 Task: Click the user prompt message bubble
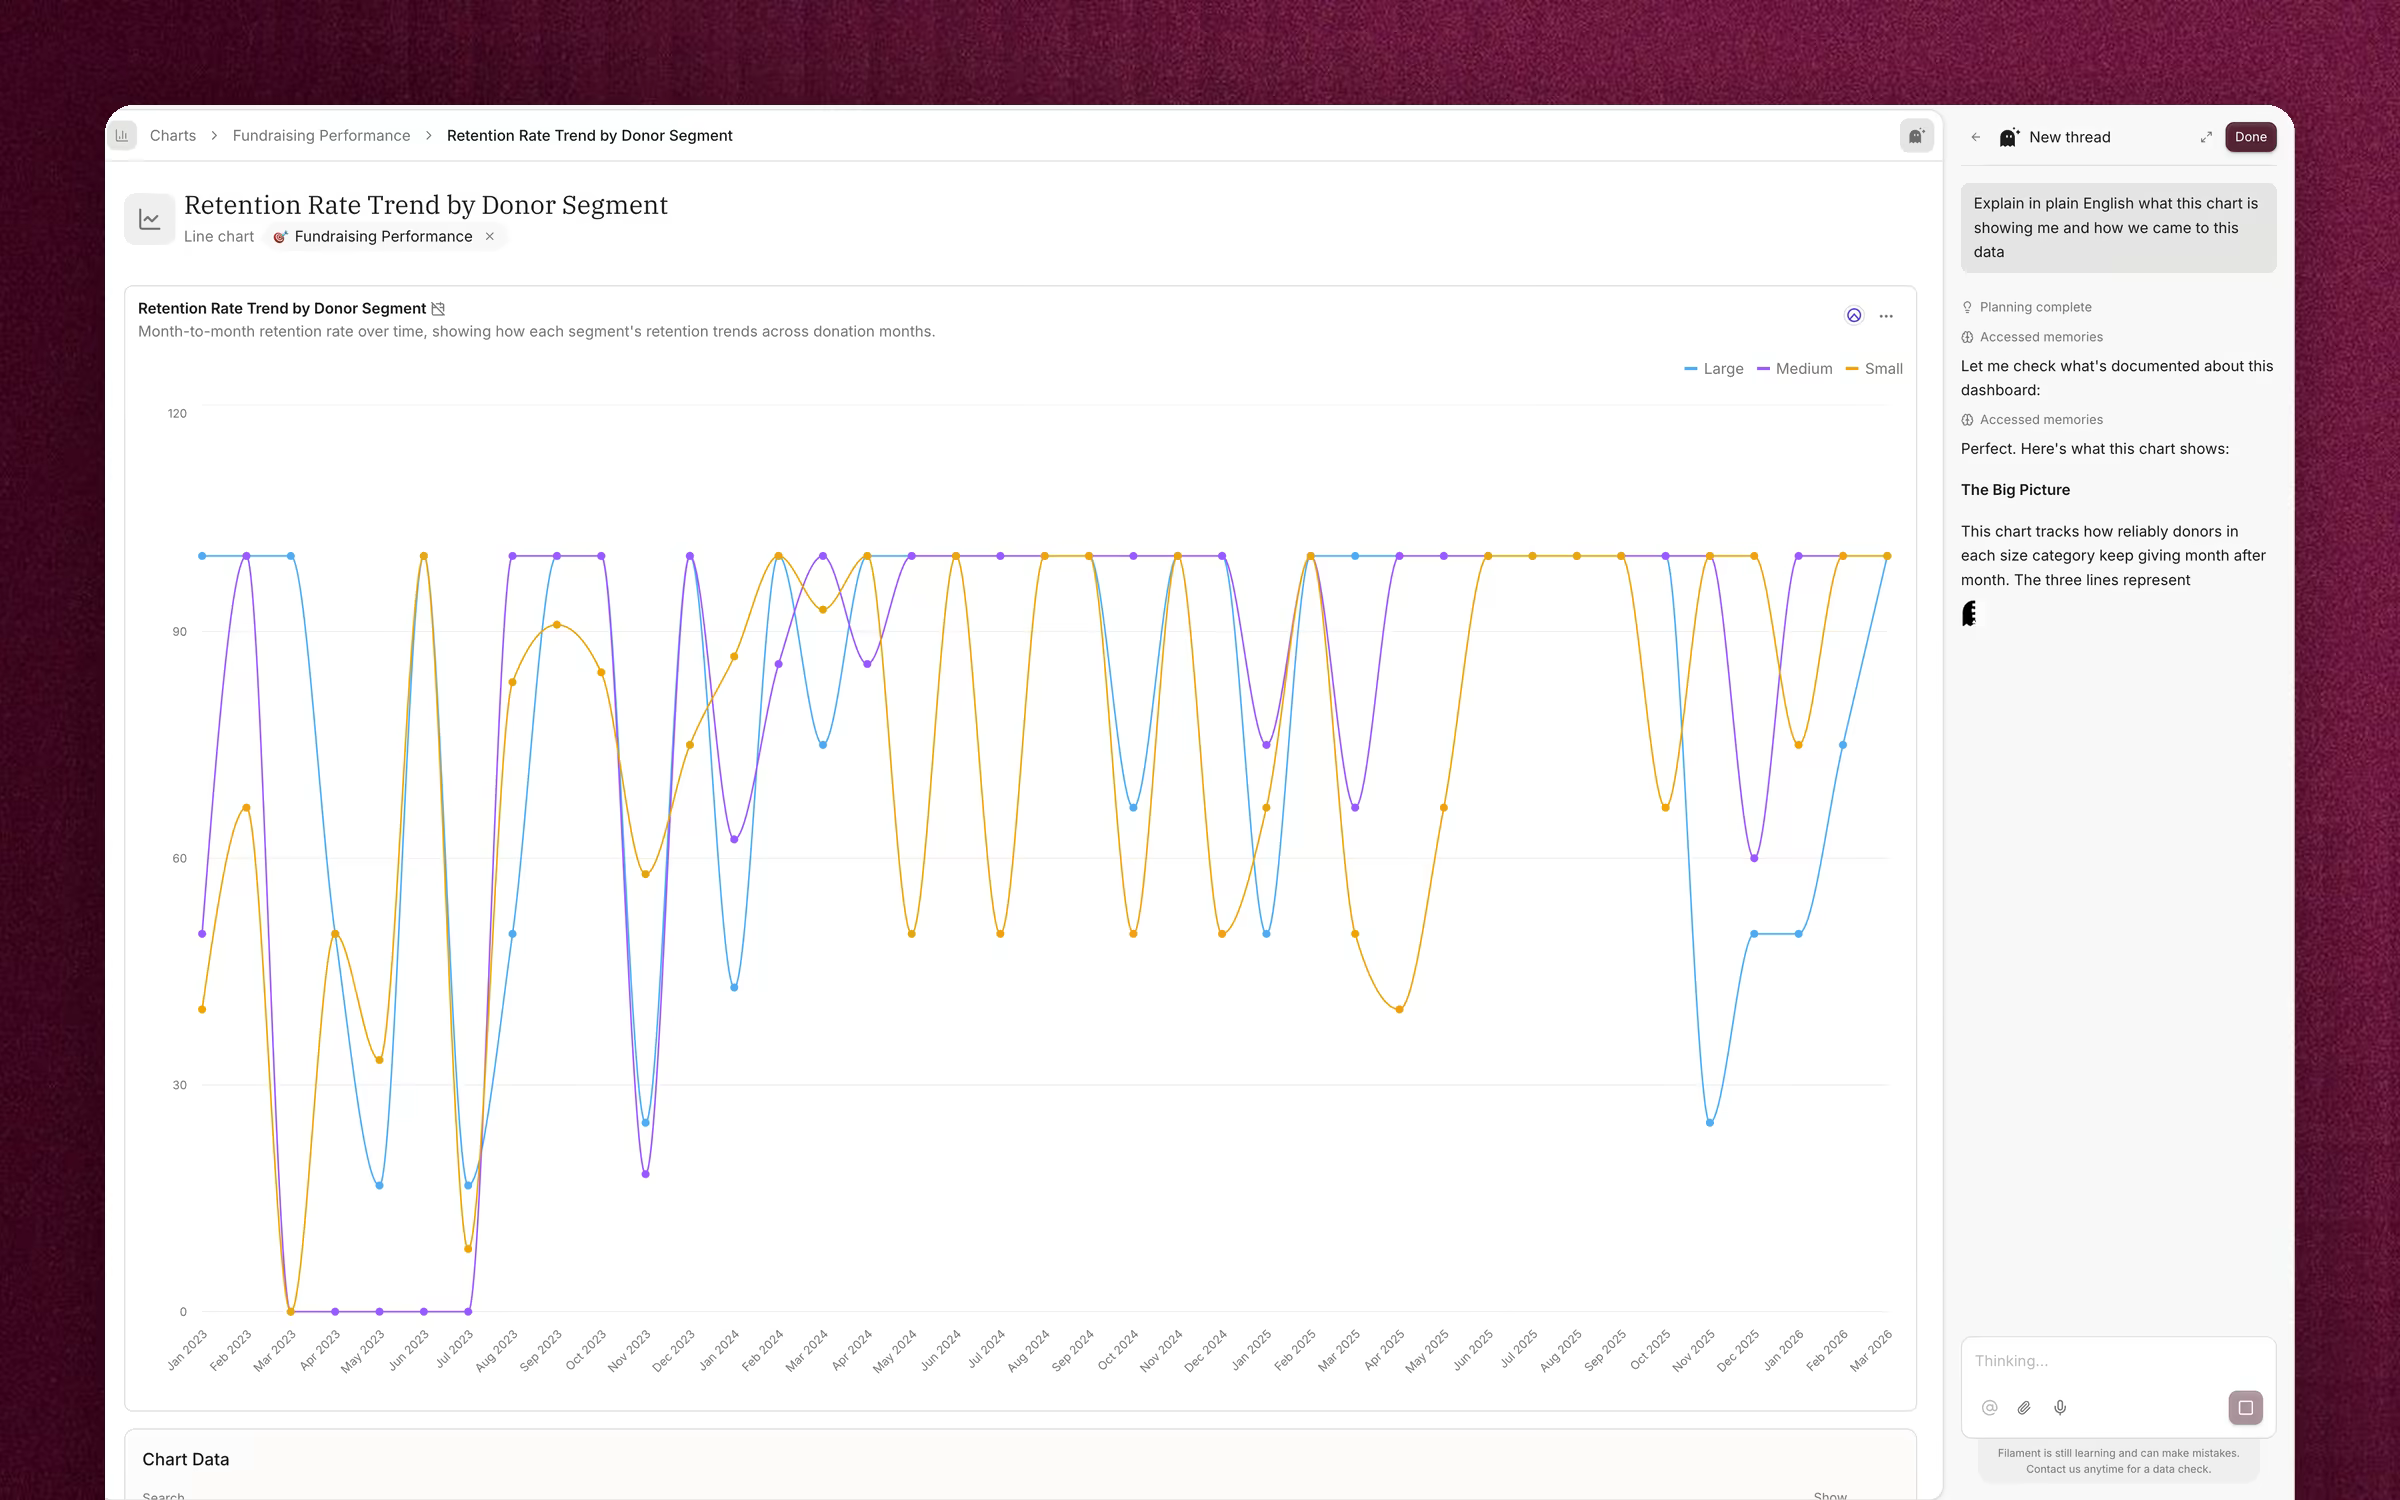point(2118,228)
